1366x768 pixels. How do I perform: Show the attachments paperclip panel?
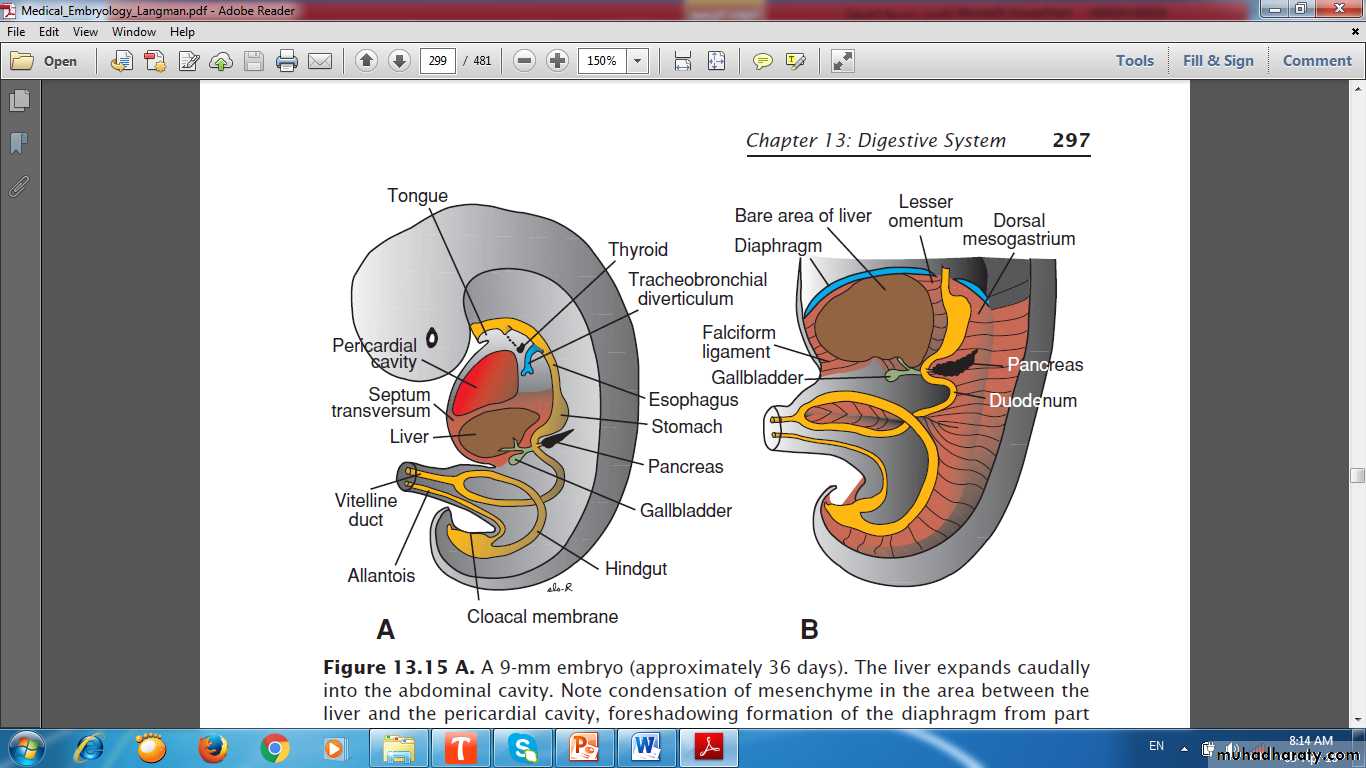(19, 187)
